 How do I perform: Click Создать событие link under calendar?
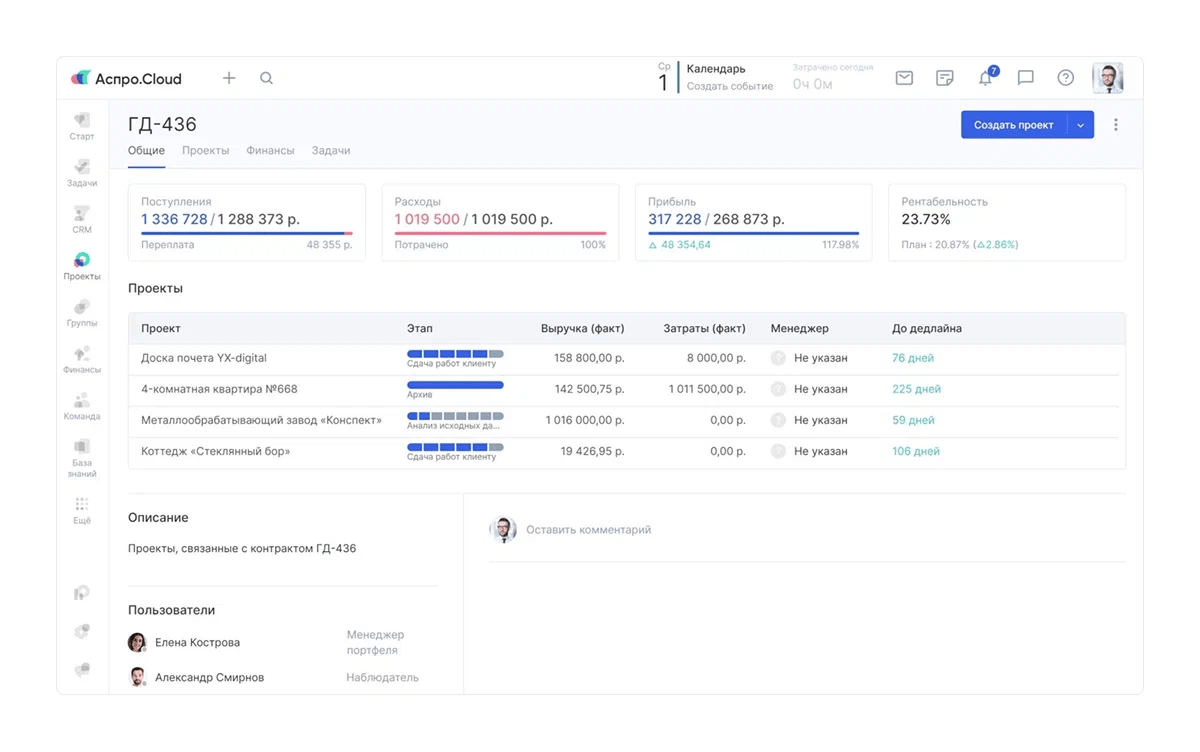[x=729, y=87]
